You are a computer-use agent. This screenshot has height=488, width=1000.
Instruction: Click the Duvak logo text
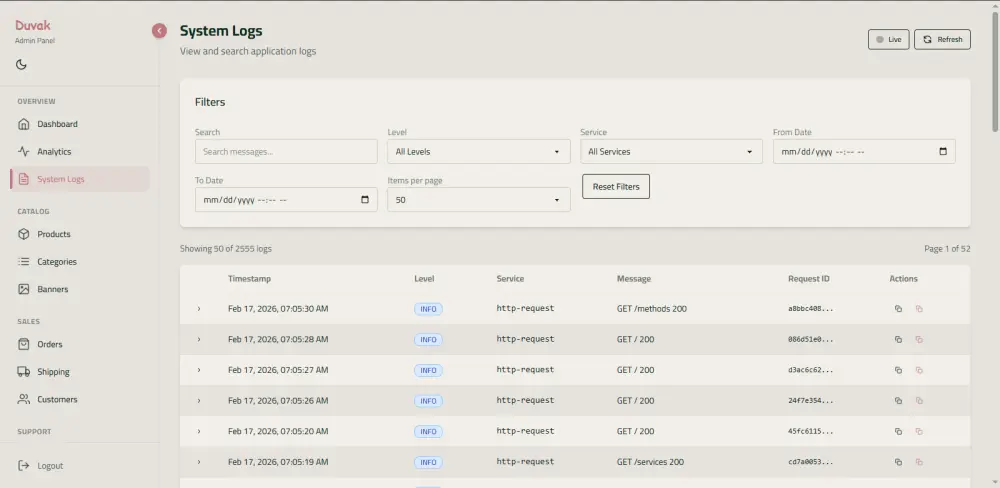pos(33,26)
